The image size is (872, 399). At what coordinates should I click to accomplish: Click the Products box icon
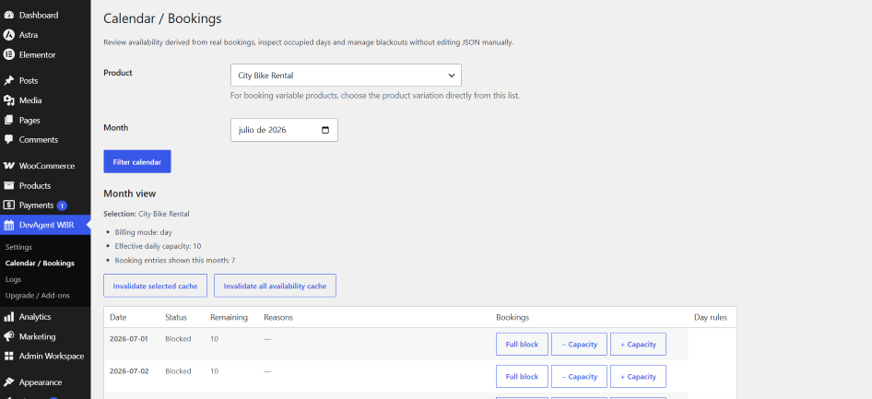click(x=8, y=185)
